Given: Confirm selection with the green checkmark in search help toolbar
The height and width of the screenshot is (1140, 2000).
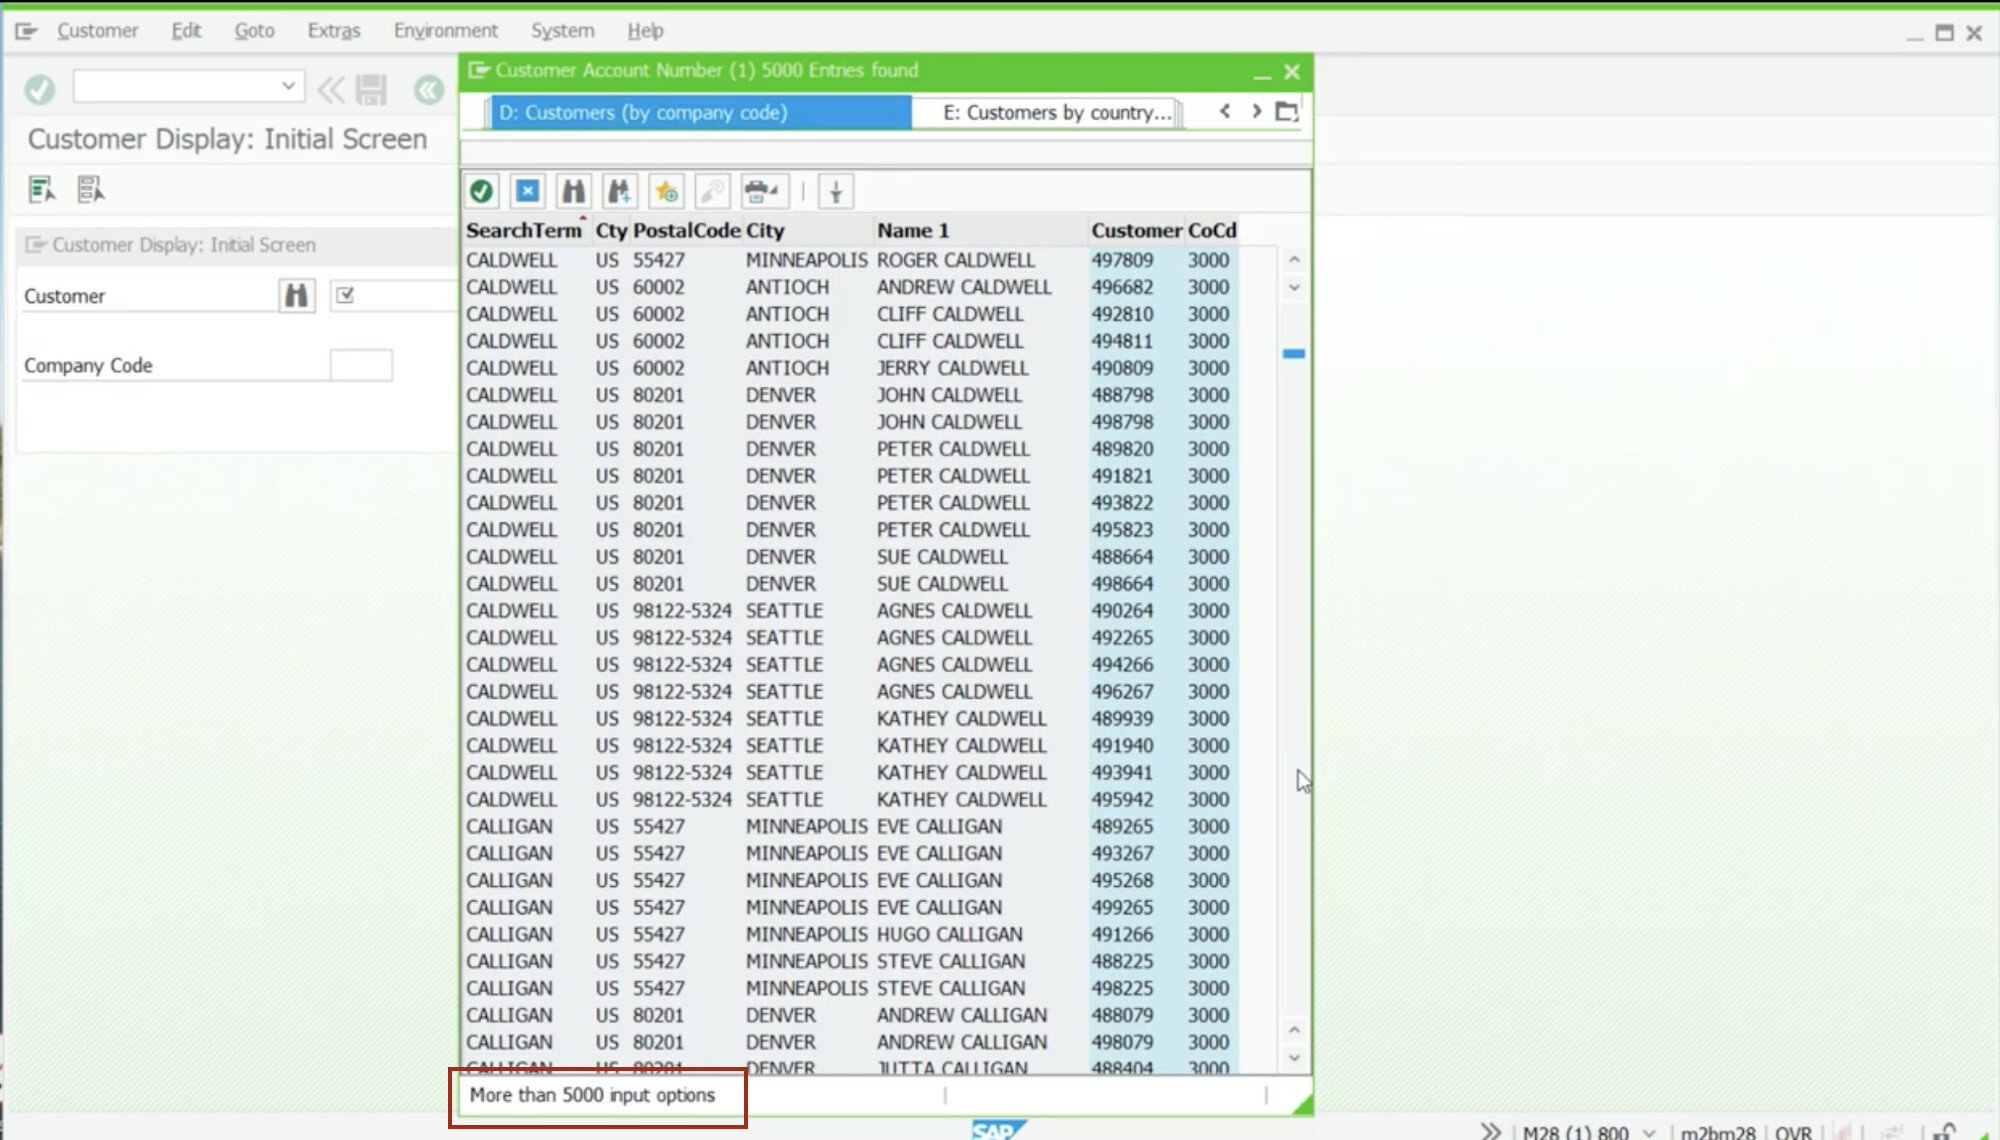Looking at the screenshot, I should tap(481, 191).
